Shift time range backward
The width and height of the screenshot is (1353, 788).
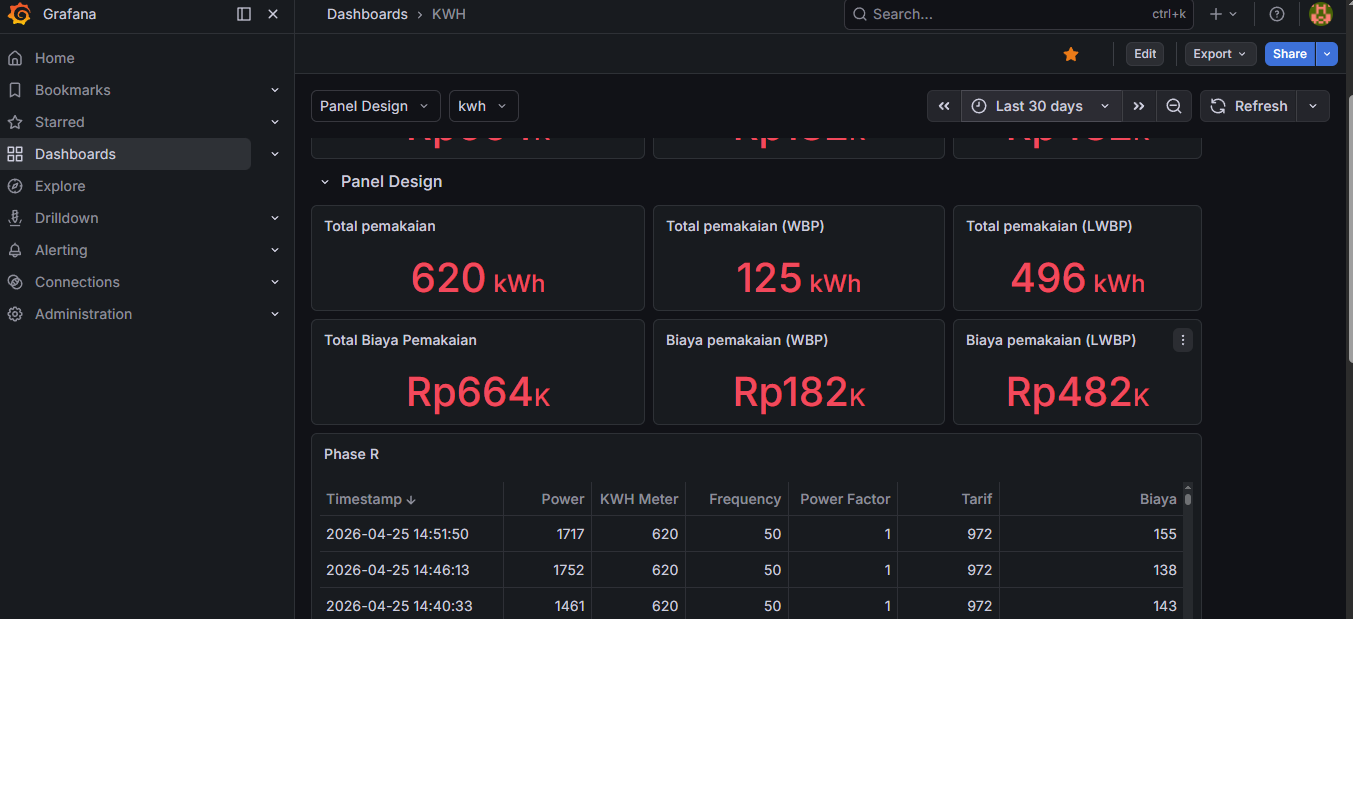(944, 106)
